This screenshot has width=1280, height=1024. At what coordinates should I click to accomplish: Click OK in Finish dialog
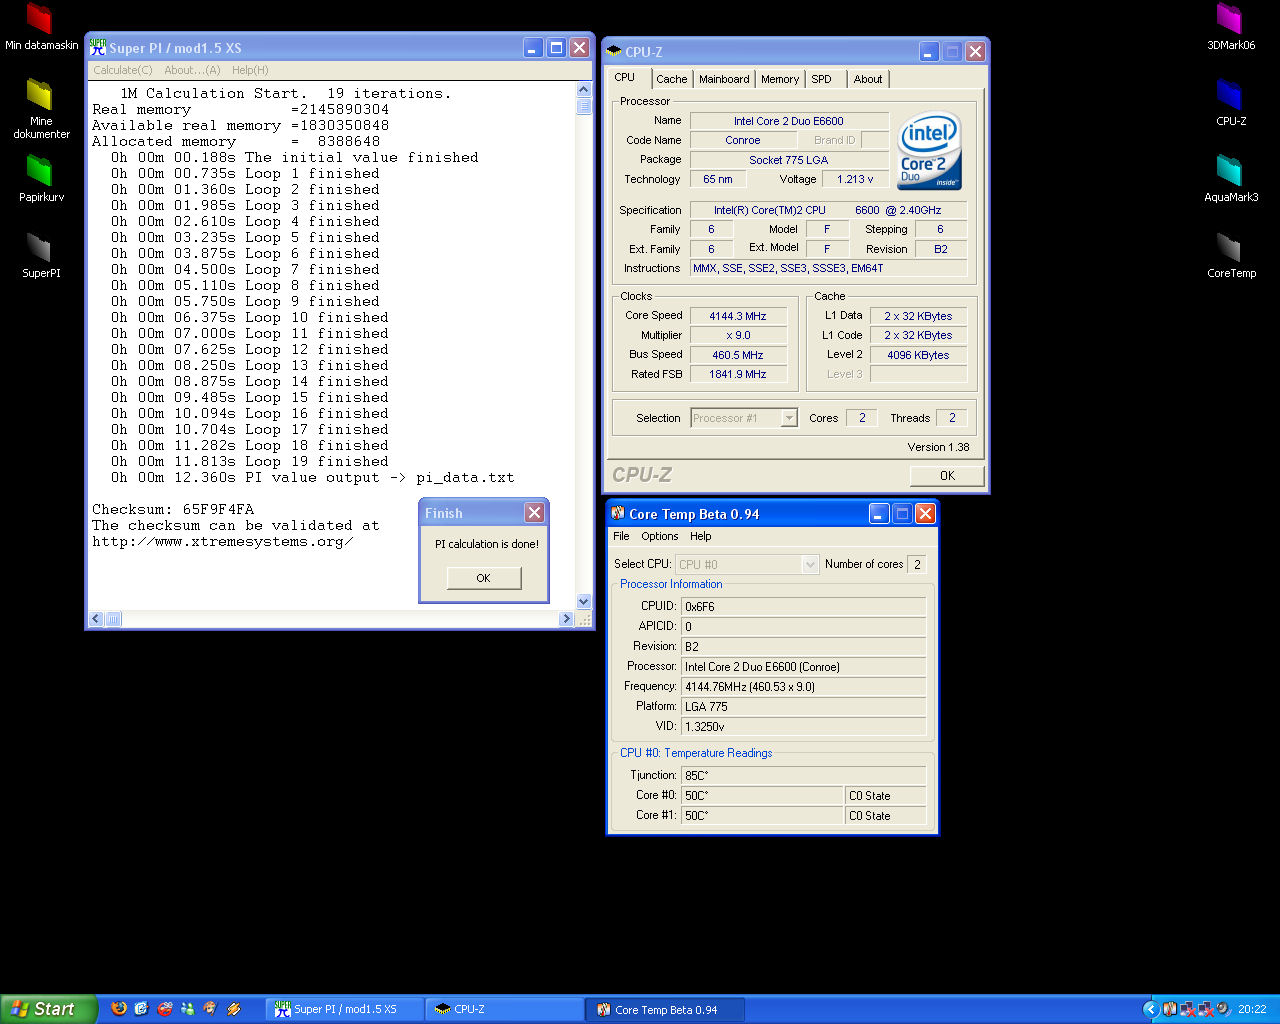(484, 578)
